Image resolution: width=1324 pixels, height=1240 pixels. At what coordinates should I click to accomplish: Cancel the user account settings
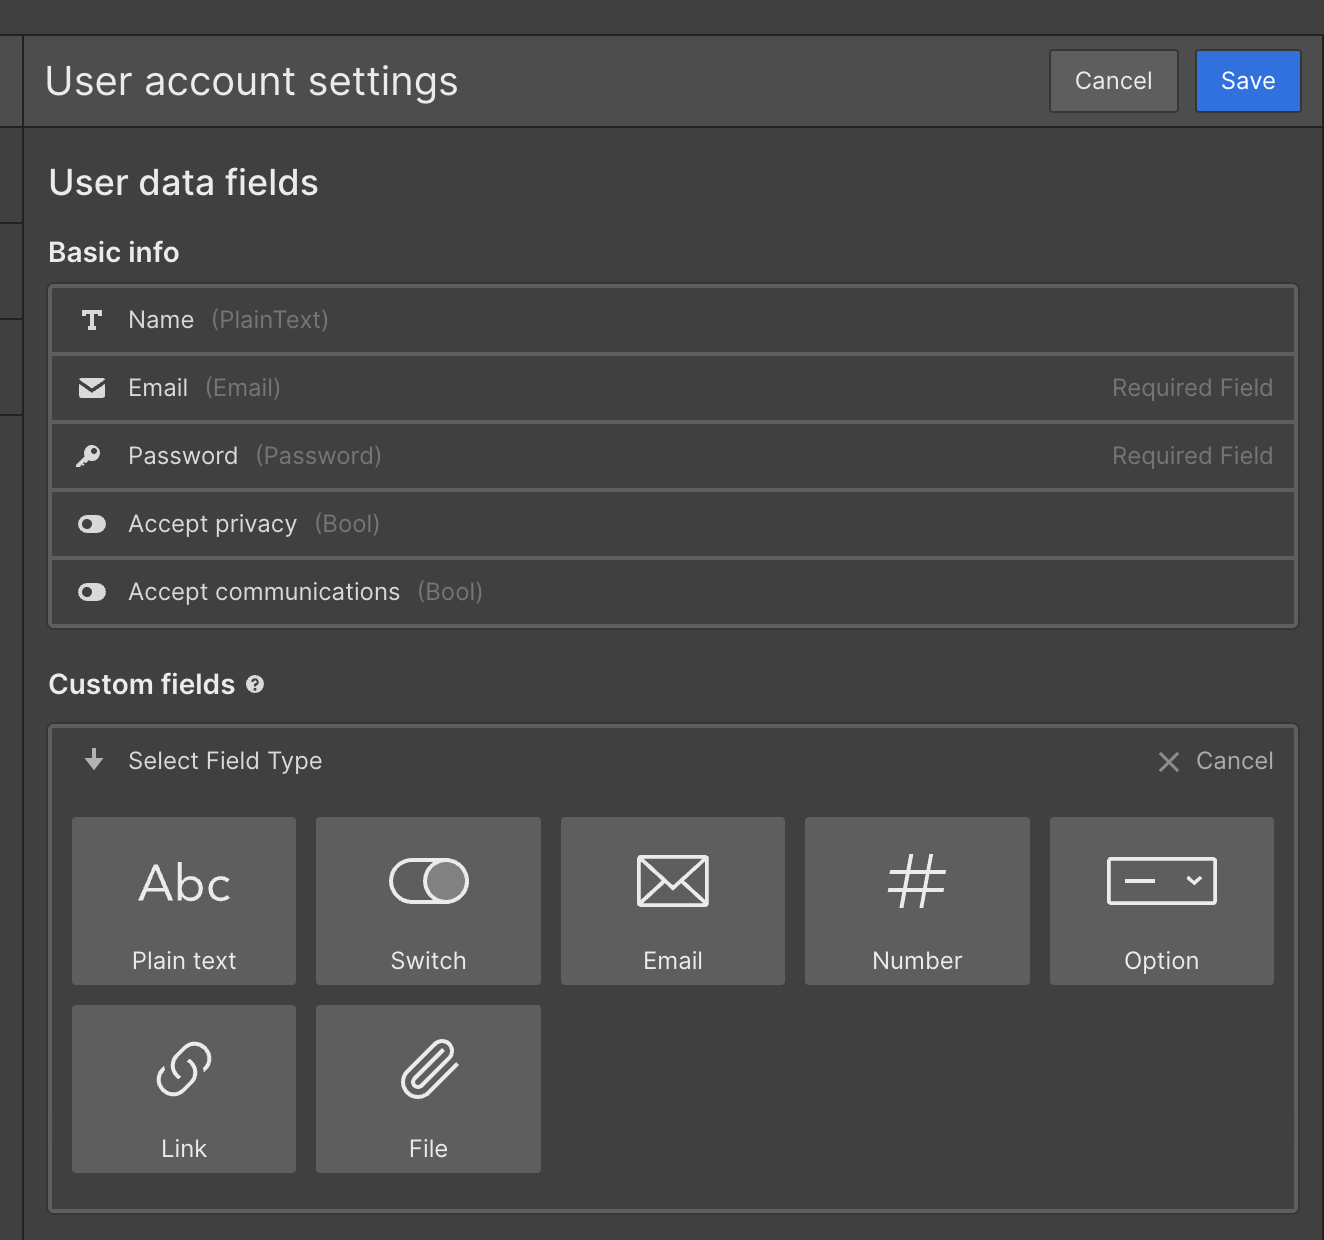(x=1113, y=81)
